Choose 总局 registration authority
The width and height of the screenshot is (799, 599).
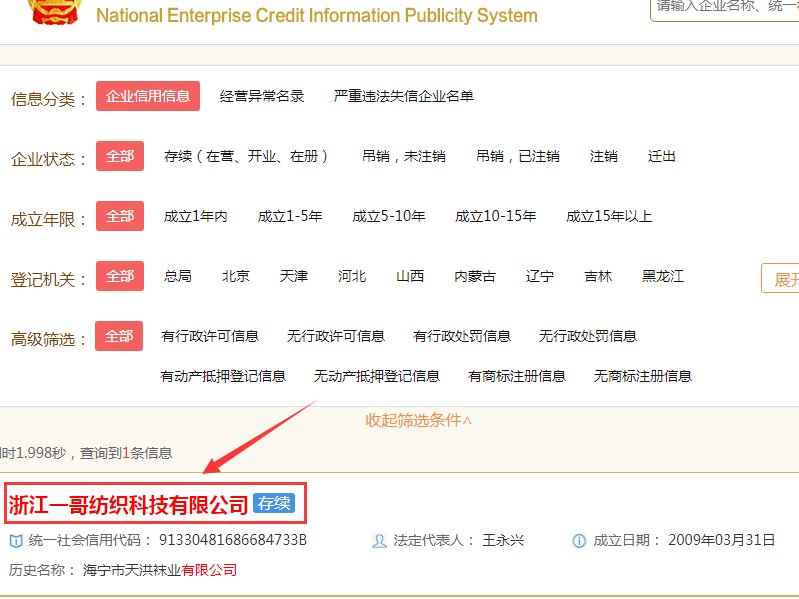[178, 276]
